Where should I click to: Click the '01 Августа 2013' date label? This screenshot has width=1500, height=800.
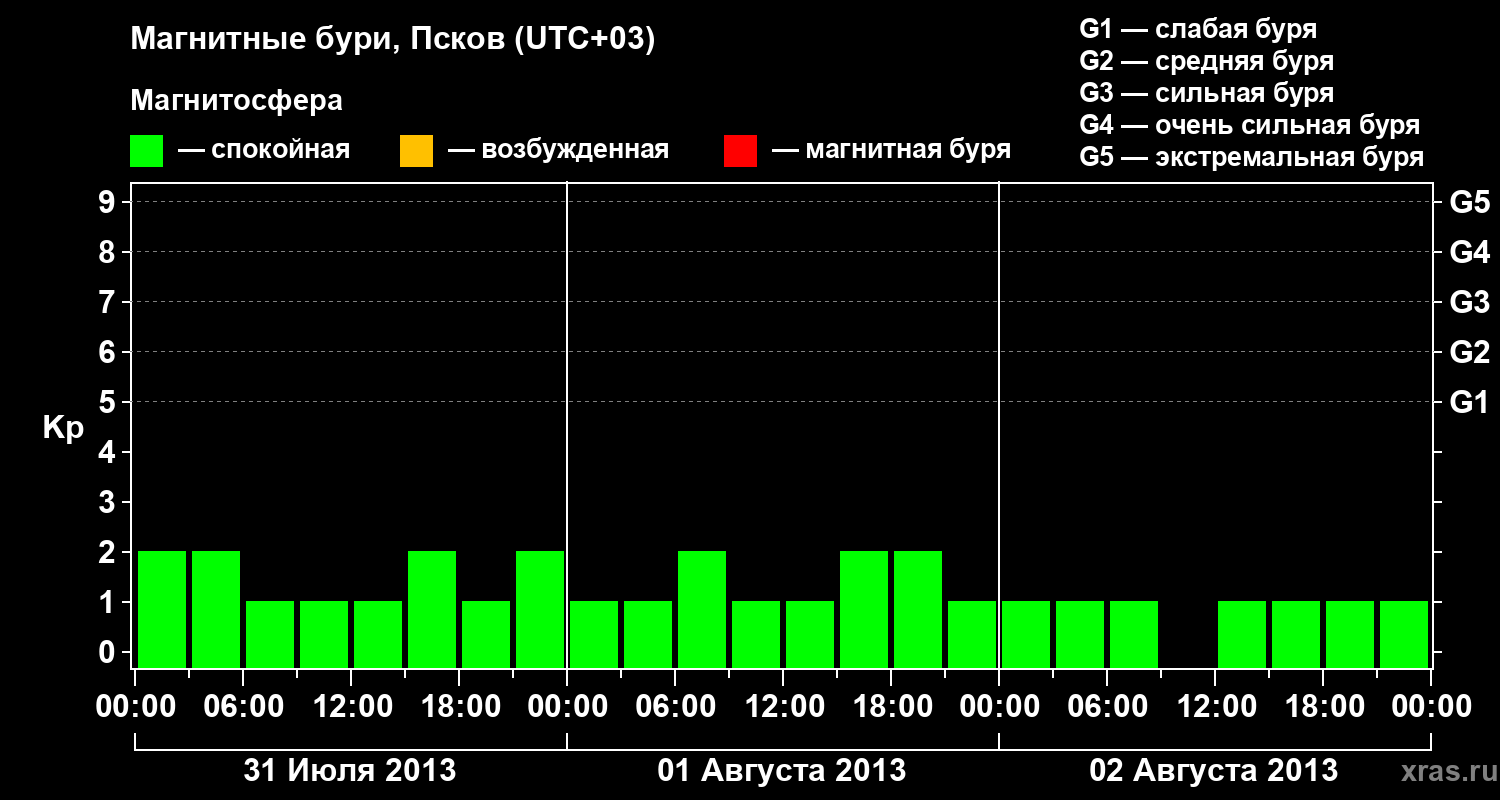(x=782, y=771)
